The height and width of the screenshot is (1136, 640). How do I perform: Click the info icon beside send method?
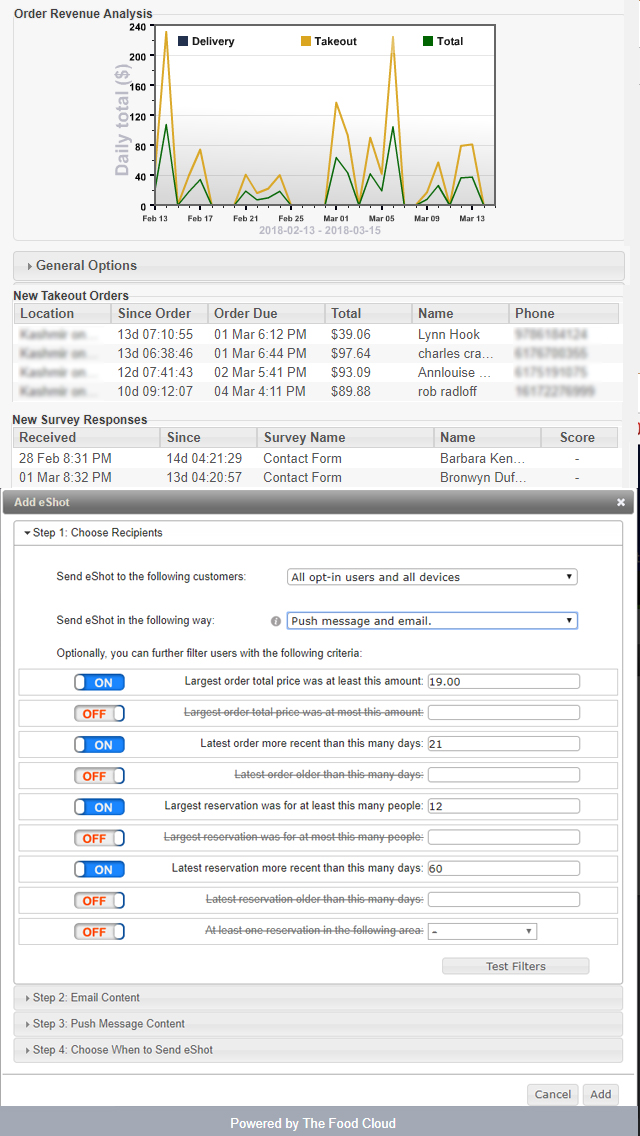(x=276, y=621)
